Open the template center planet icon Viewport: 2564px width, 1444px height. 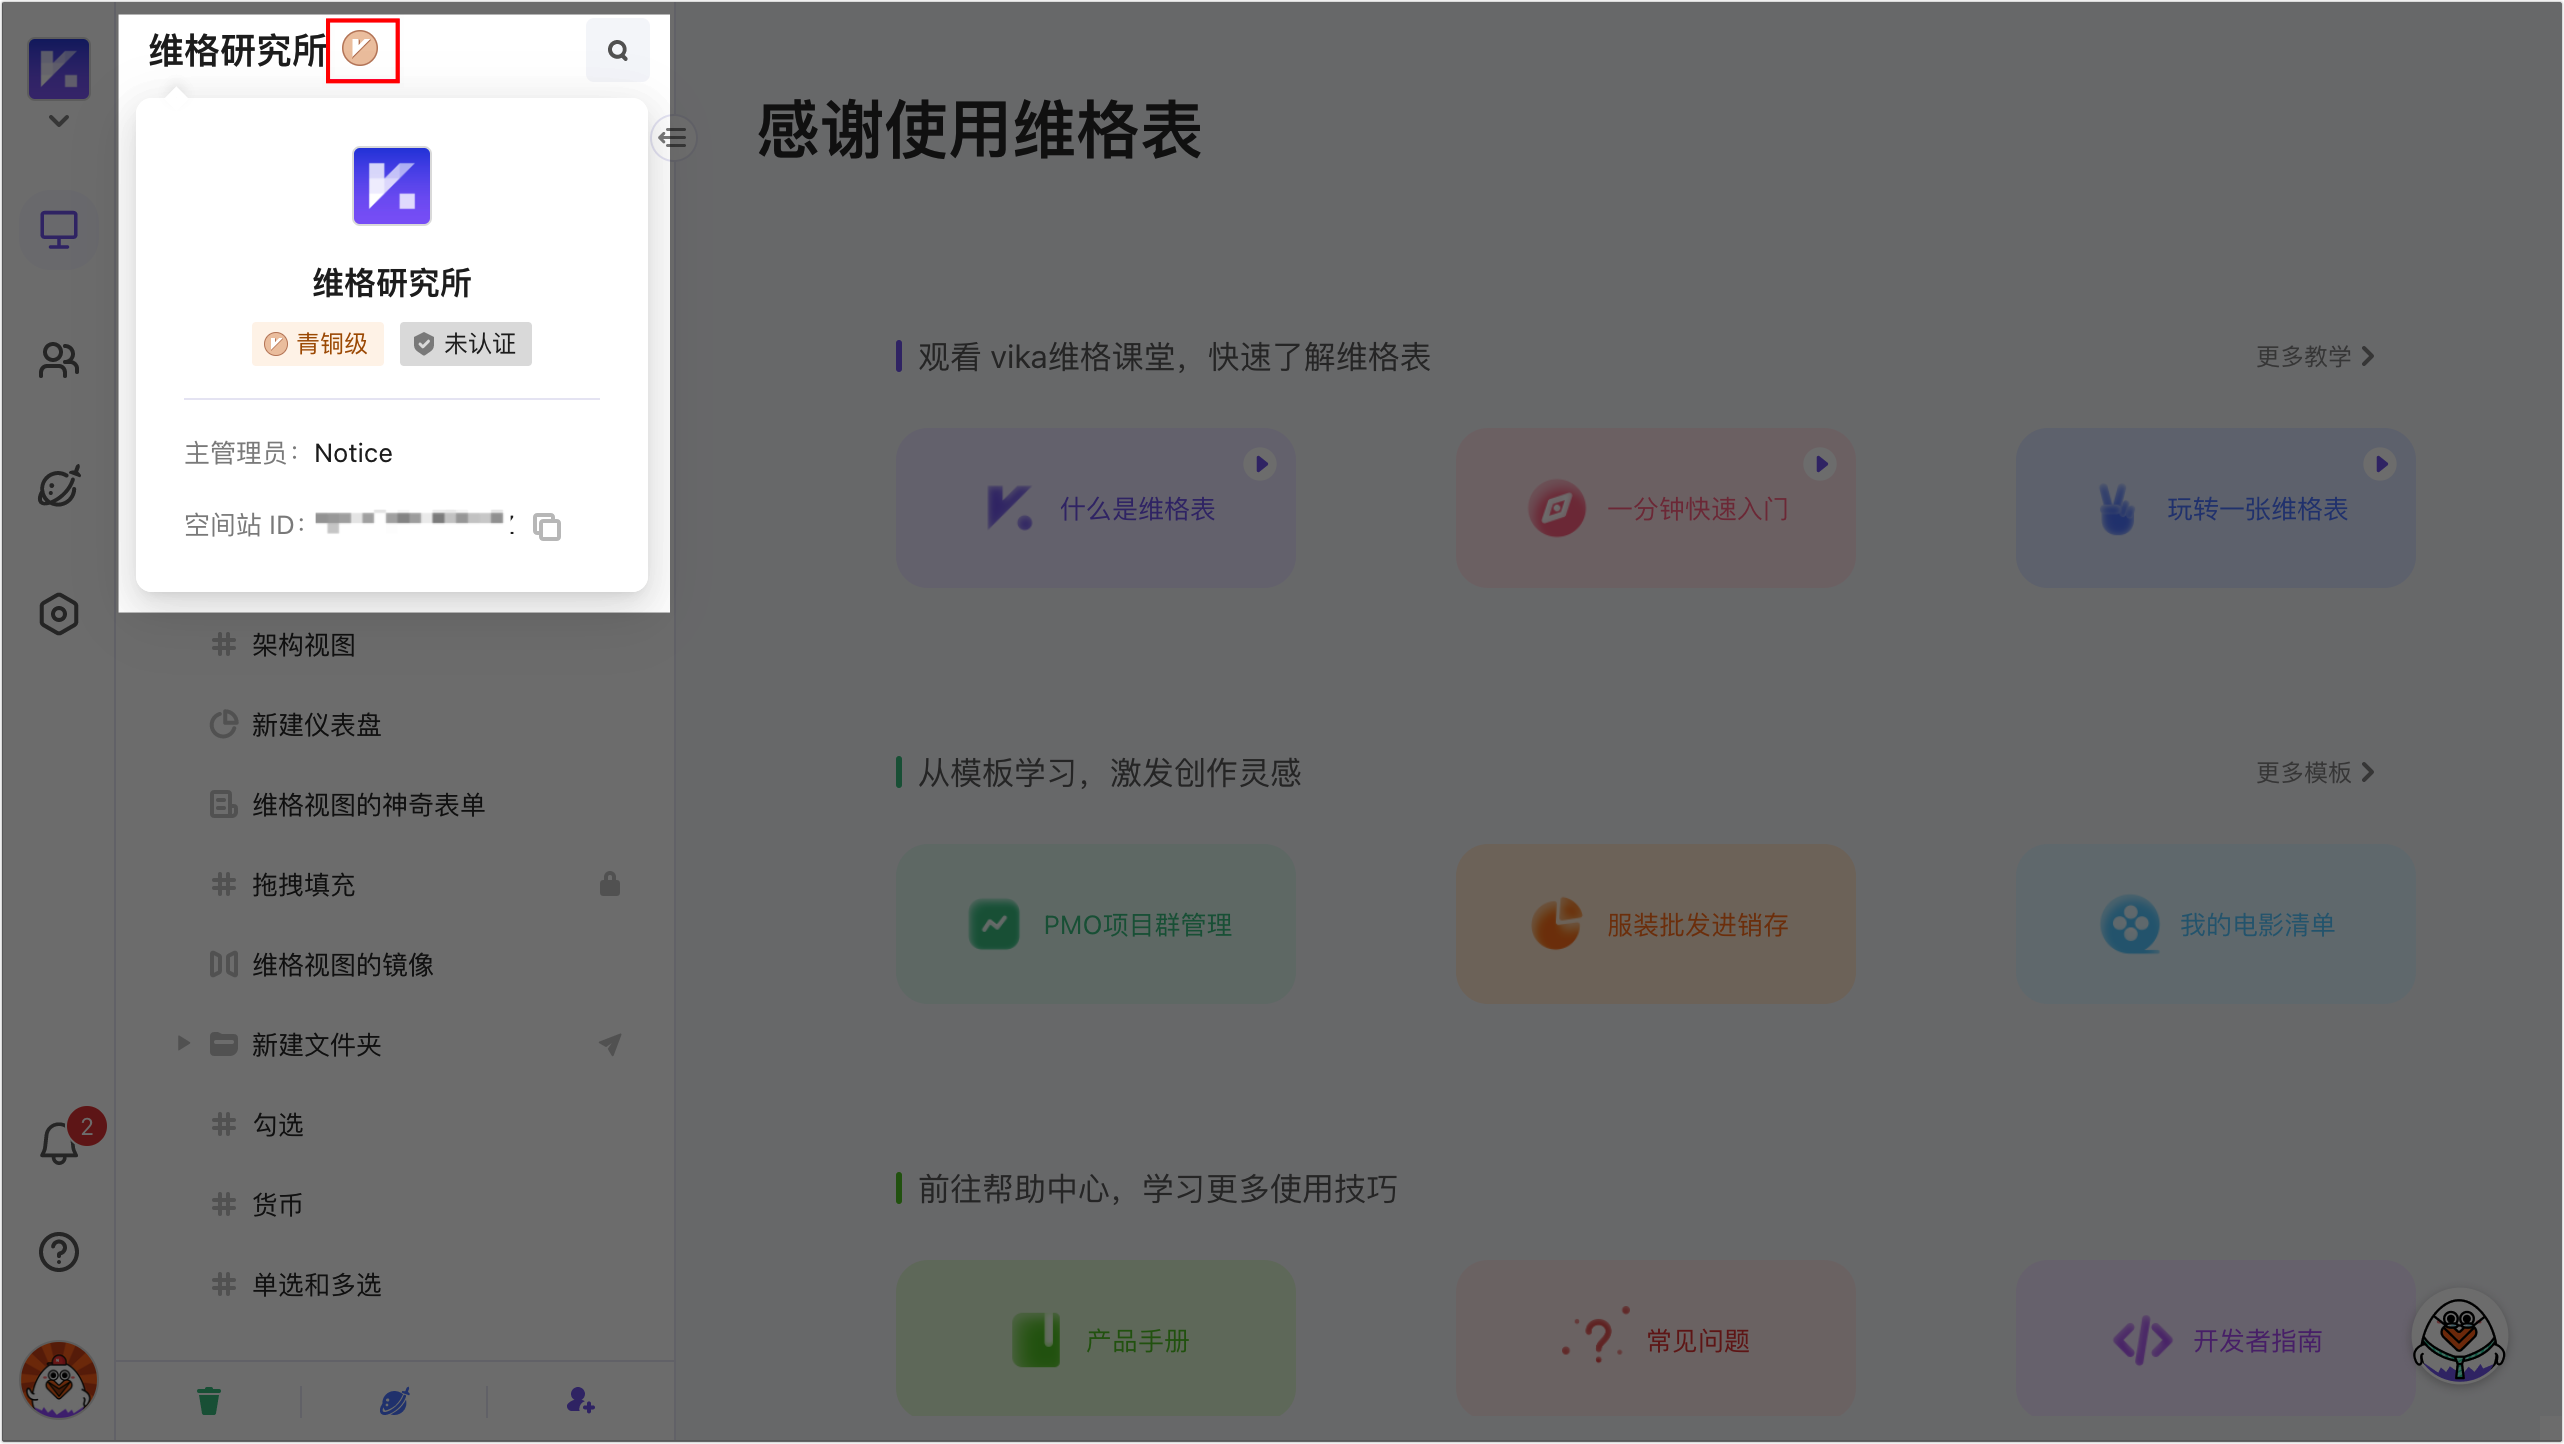pos(59,487)
